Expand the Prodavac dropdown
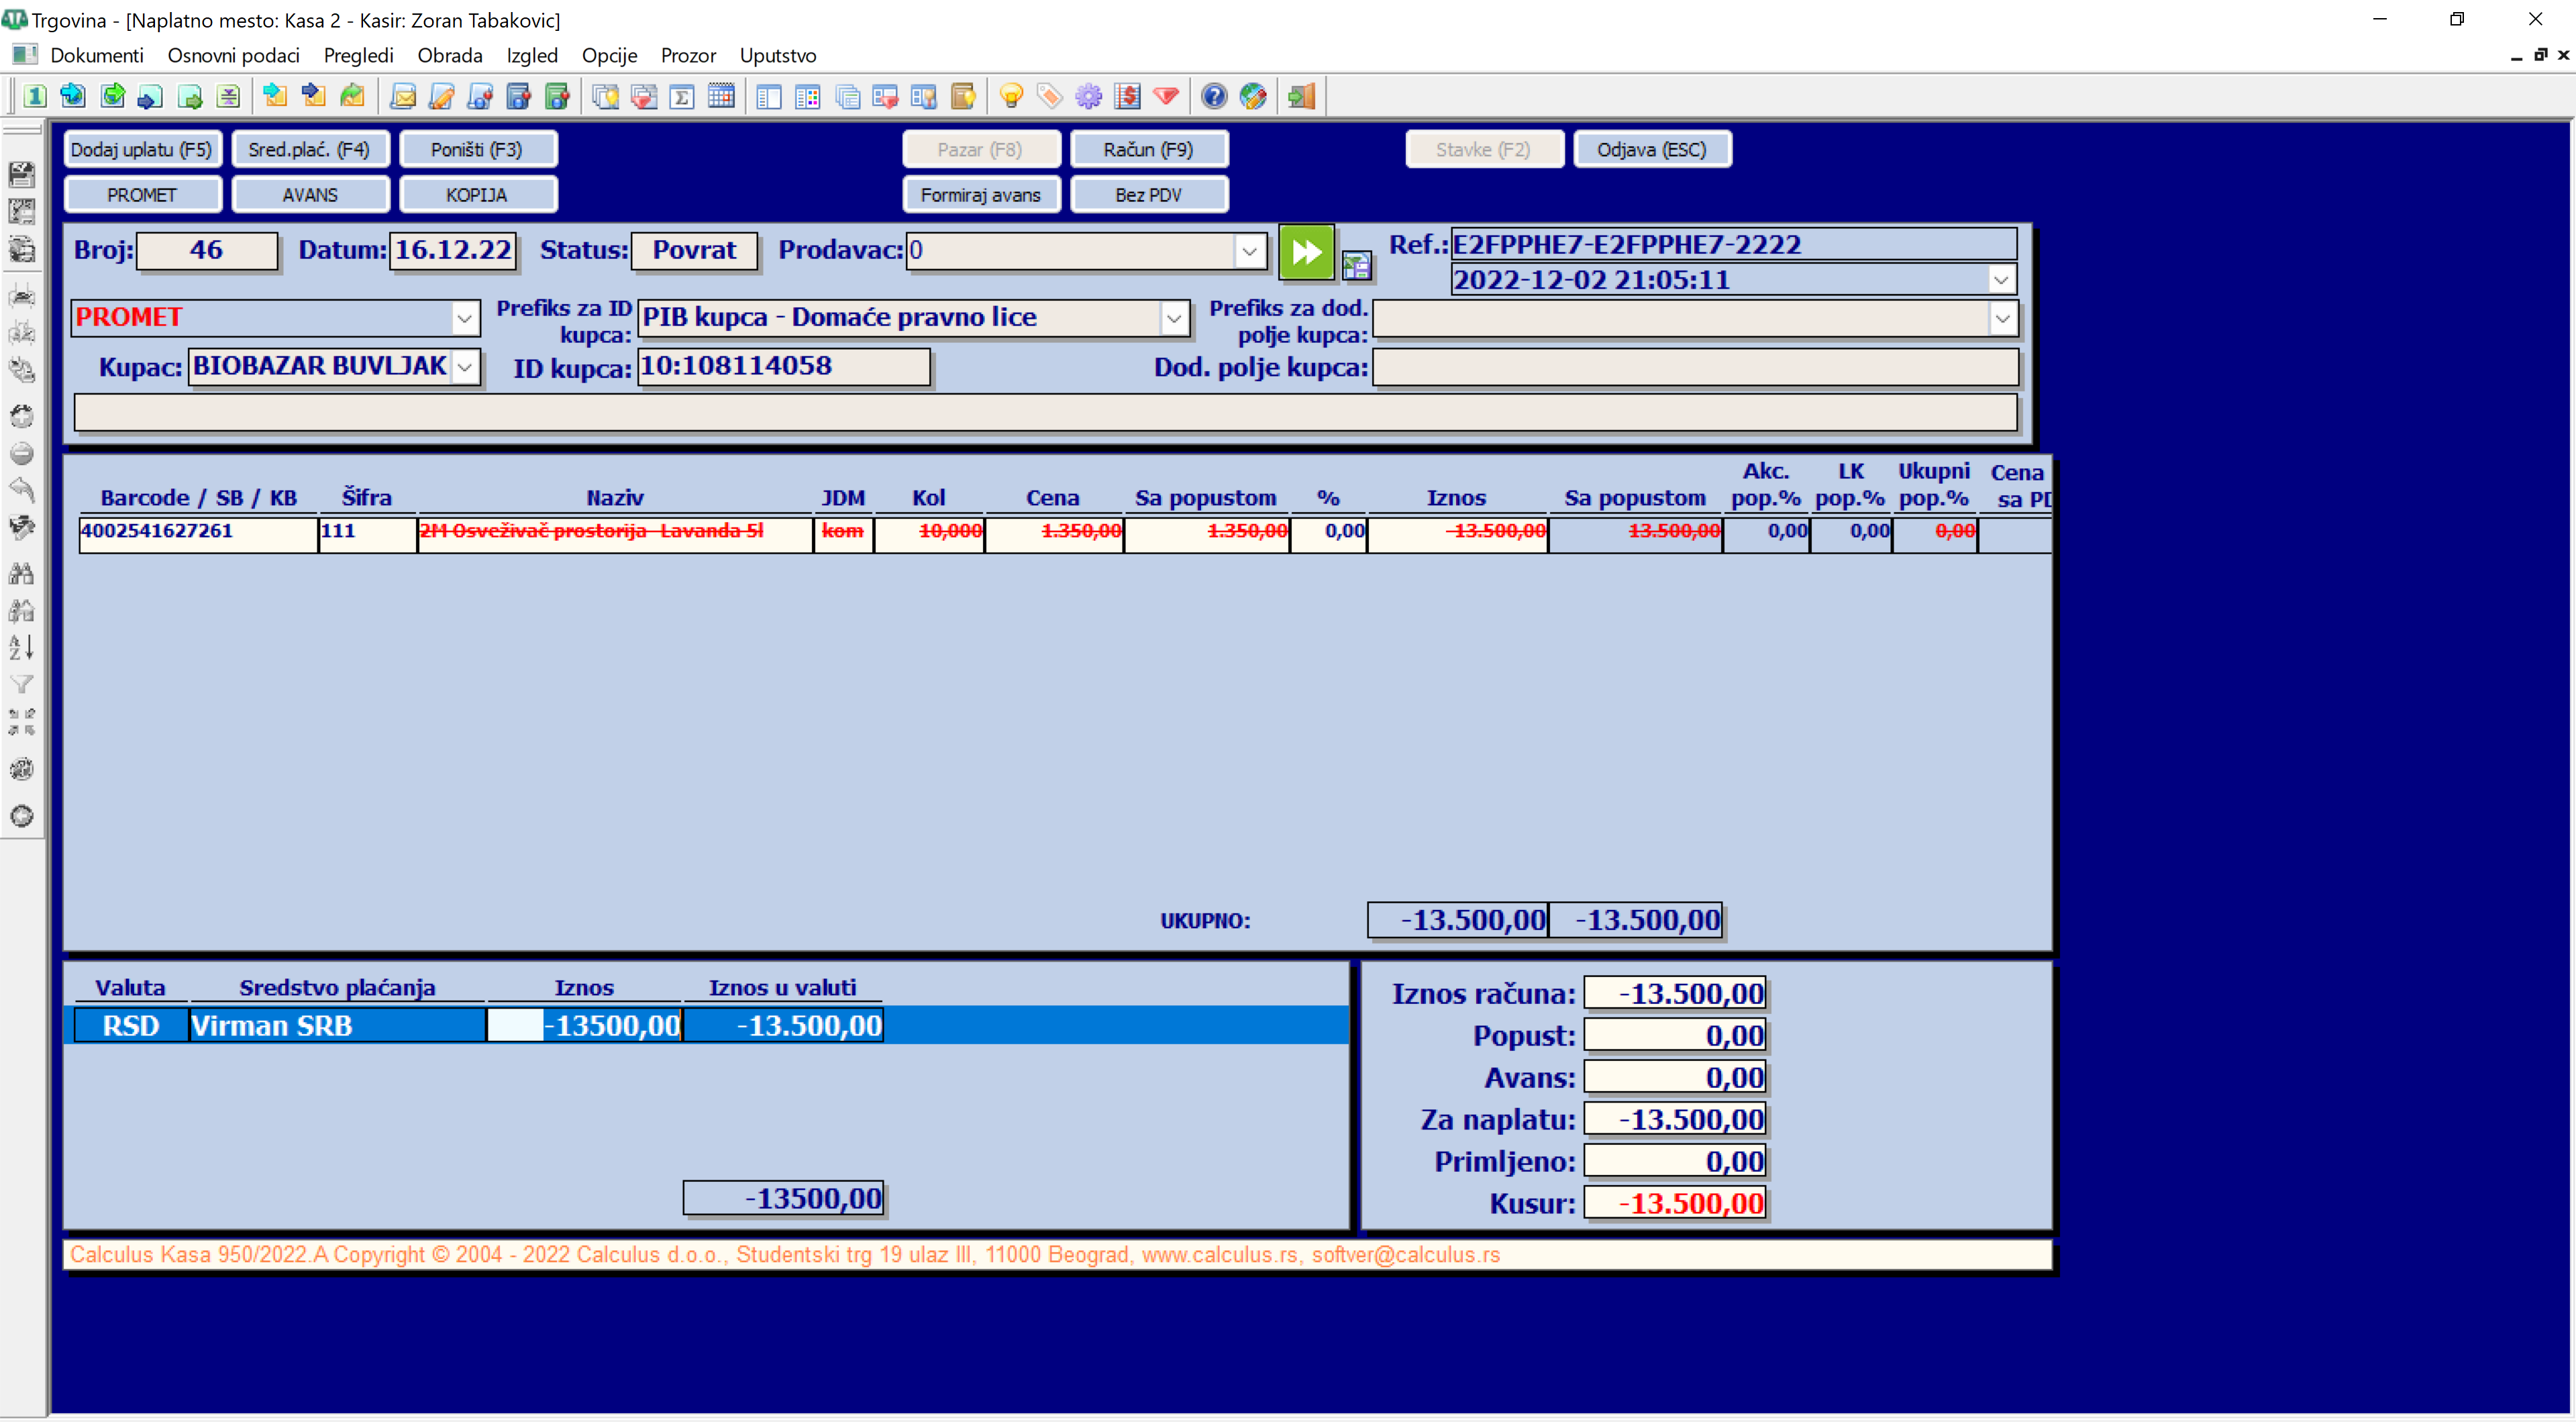The height and width of the screenshot is (1422, 2576). tap(1248, 251)
